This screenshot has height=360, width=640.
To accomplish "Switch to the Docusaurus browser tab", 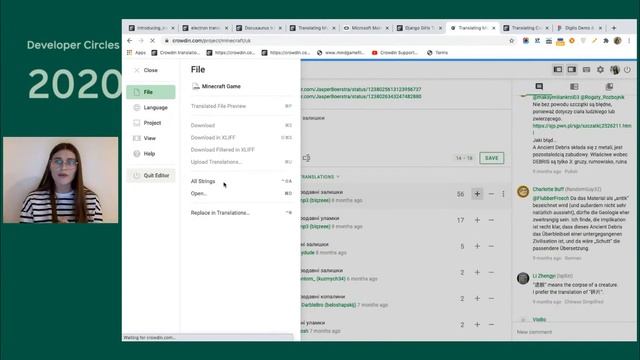I will click(x=258, y=28).
